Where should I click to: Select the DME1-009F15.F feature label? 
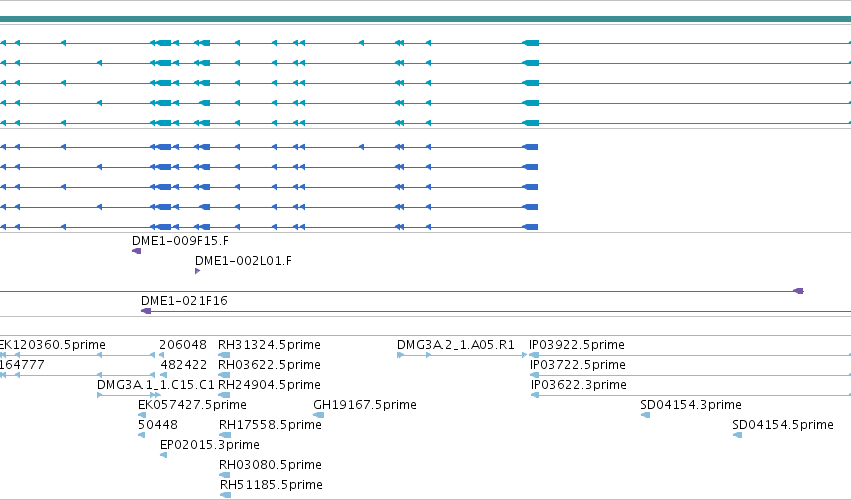coord(180,241)
